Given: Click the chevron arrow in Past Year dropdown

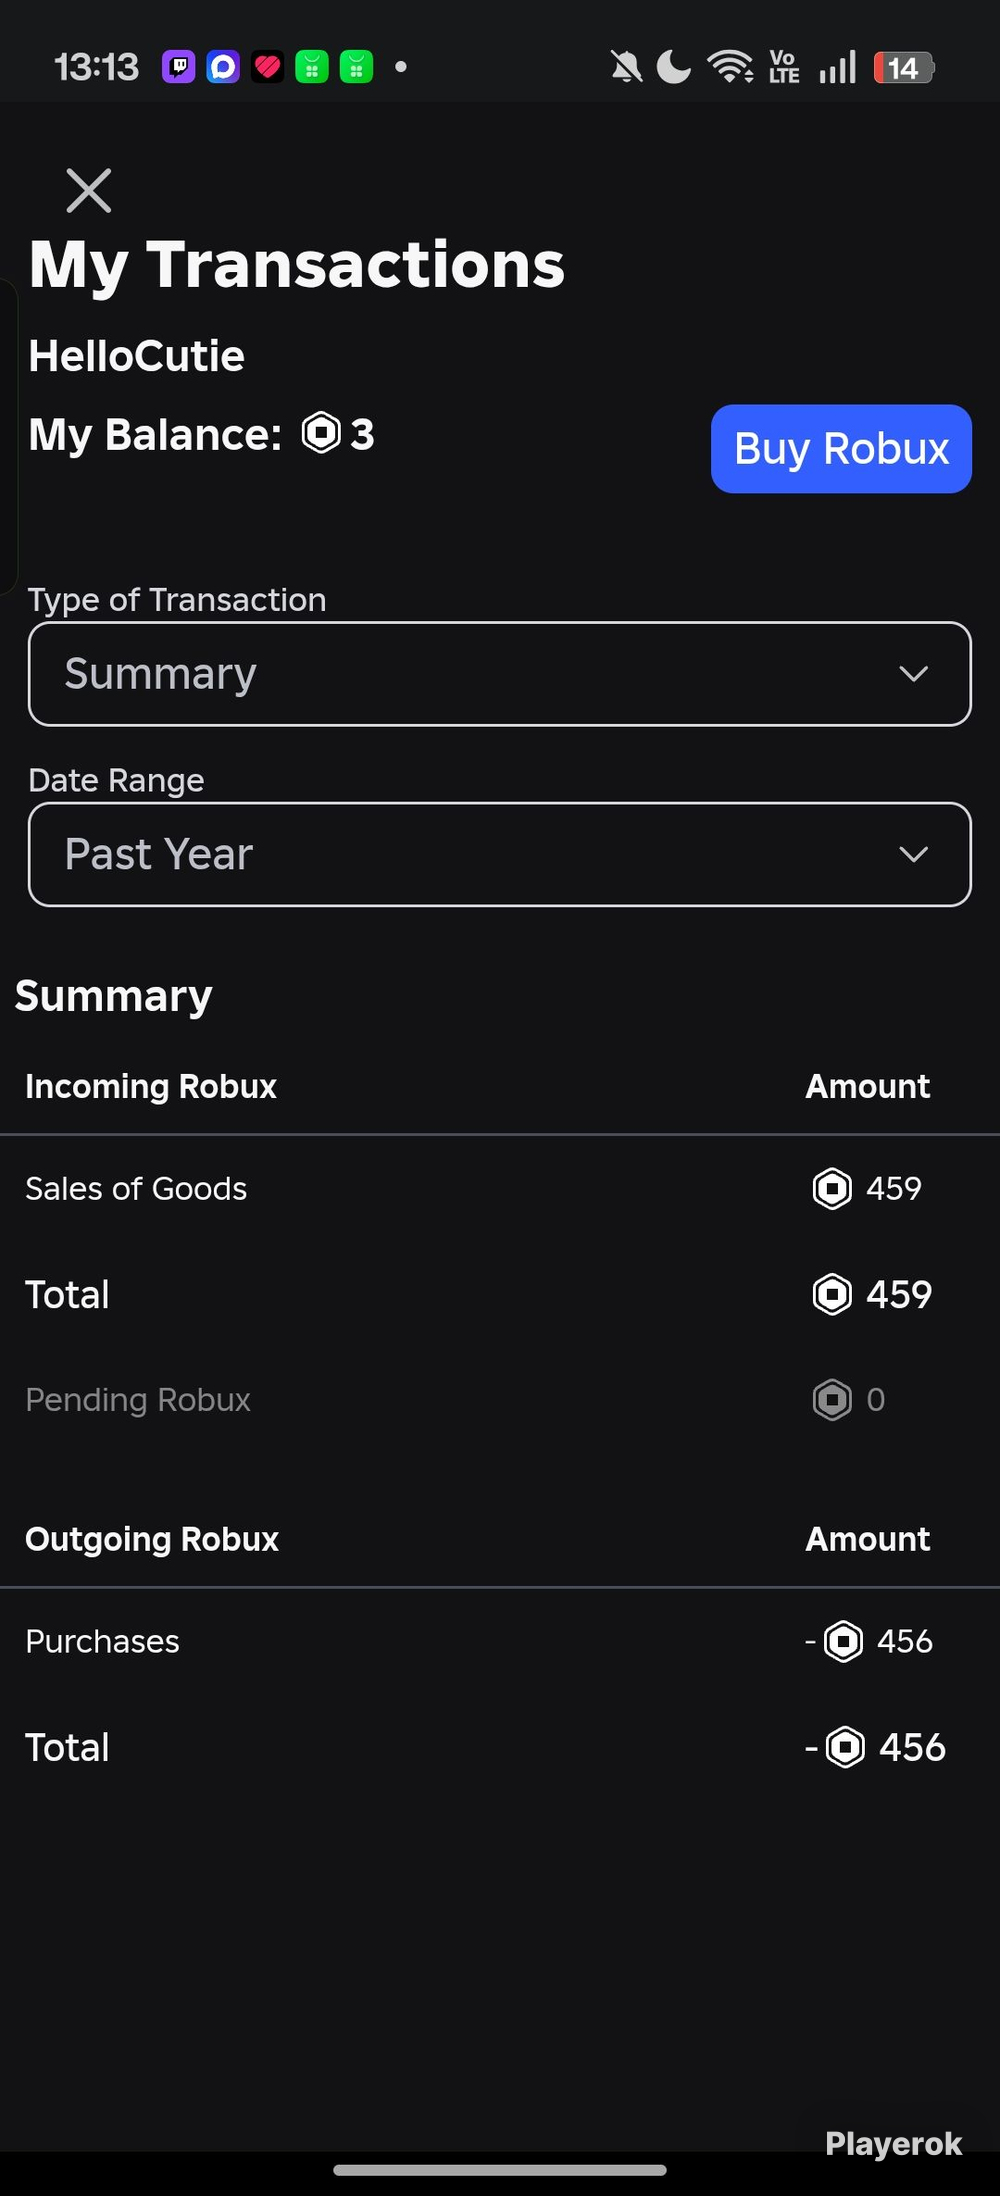Looking at the screenshot, I should click(914, 854).
